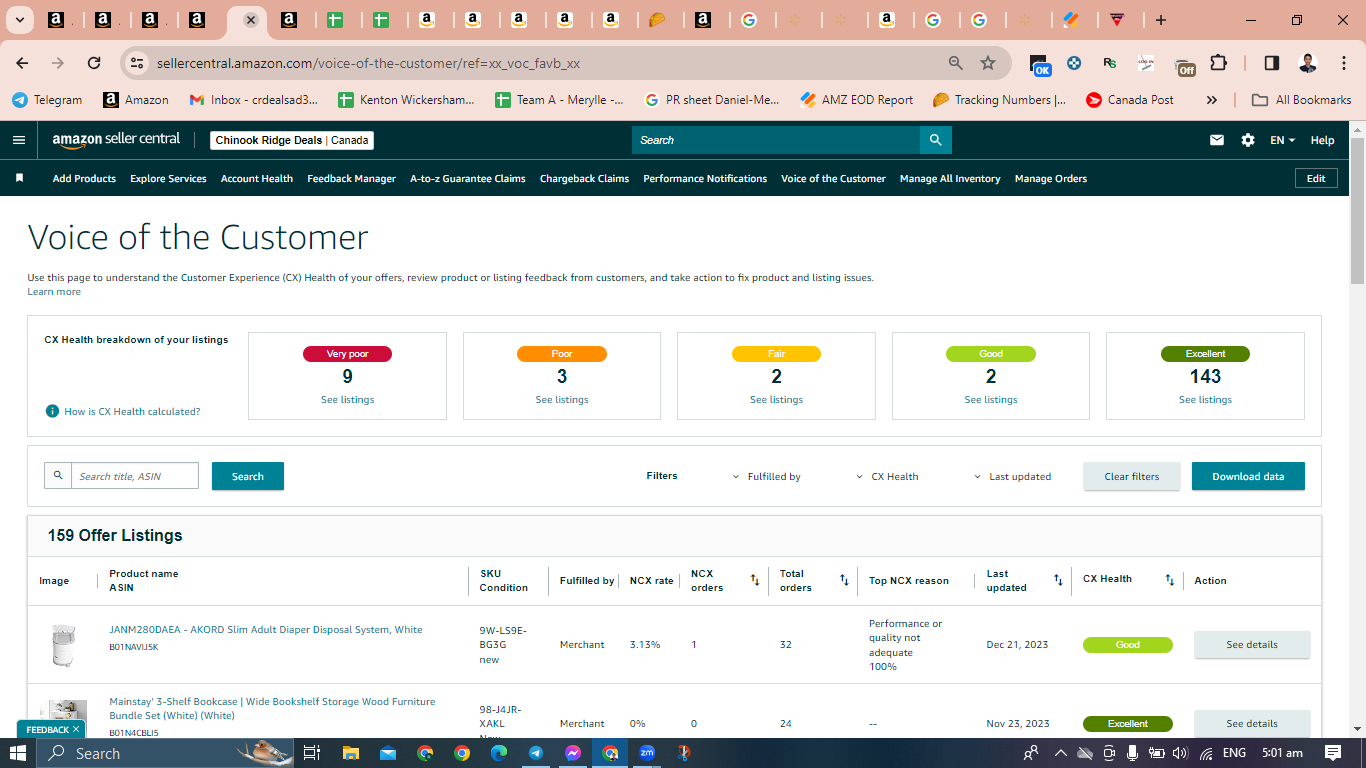This screenshot has width=1366, height=768.
Task: Reload the page with the browser refresh button
Action: tap(94, 63)
